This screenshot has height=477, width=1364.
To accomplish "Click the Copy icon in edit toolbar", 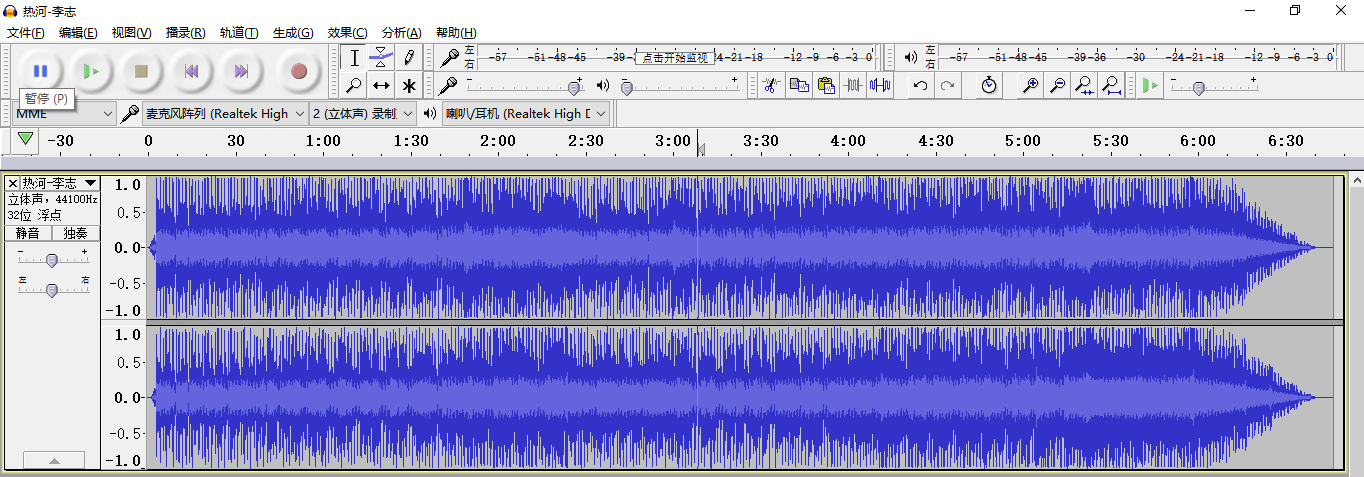I will pyautogui.click(x=798, y=85).
